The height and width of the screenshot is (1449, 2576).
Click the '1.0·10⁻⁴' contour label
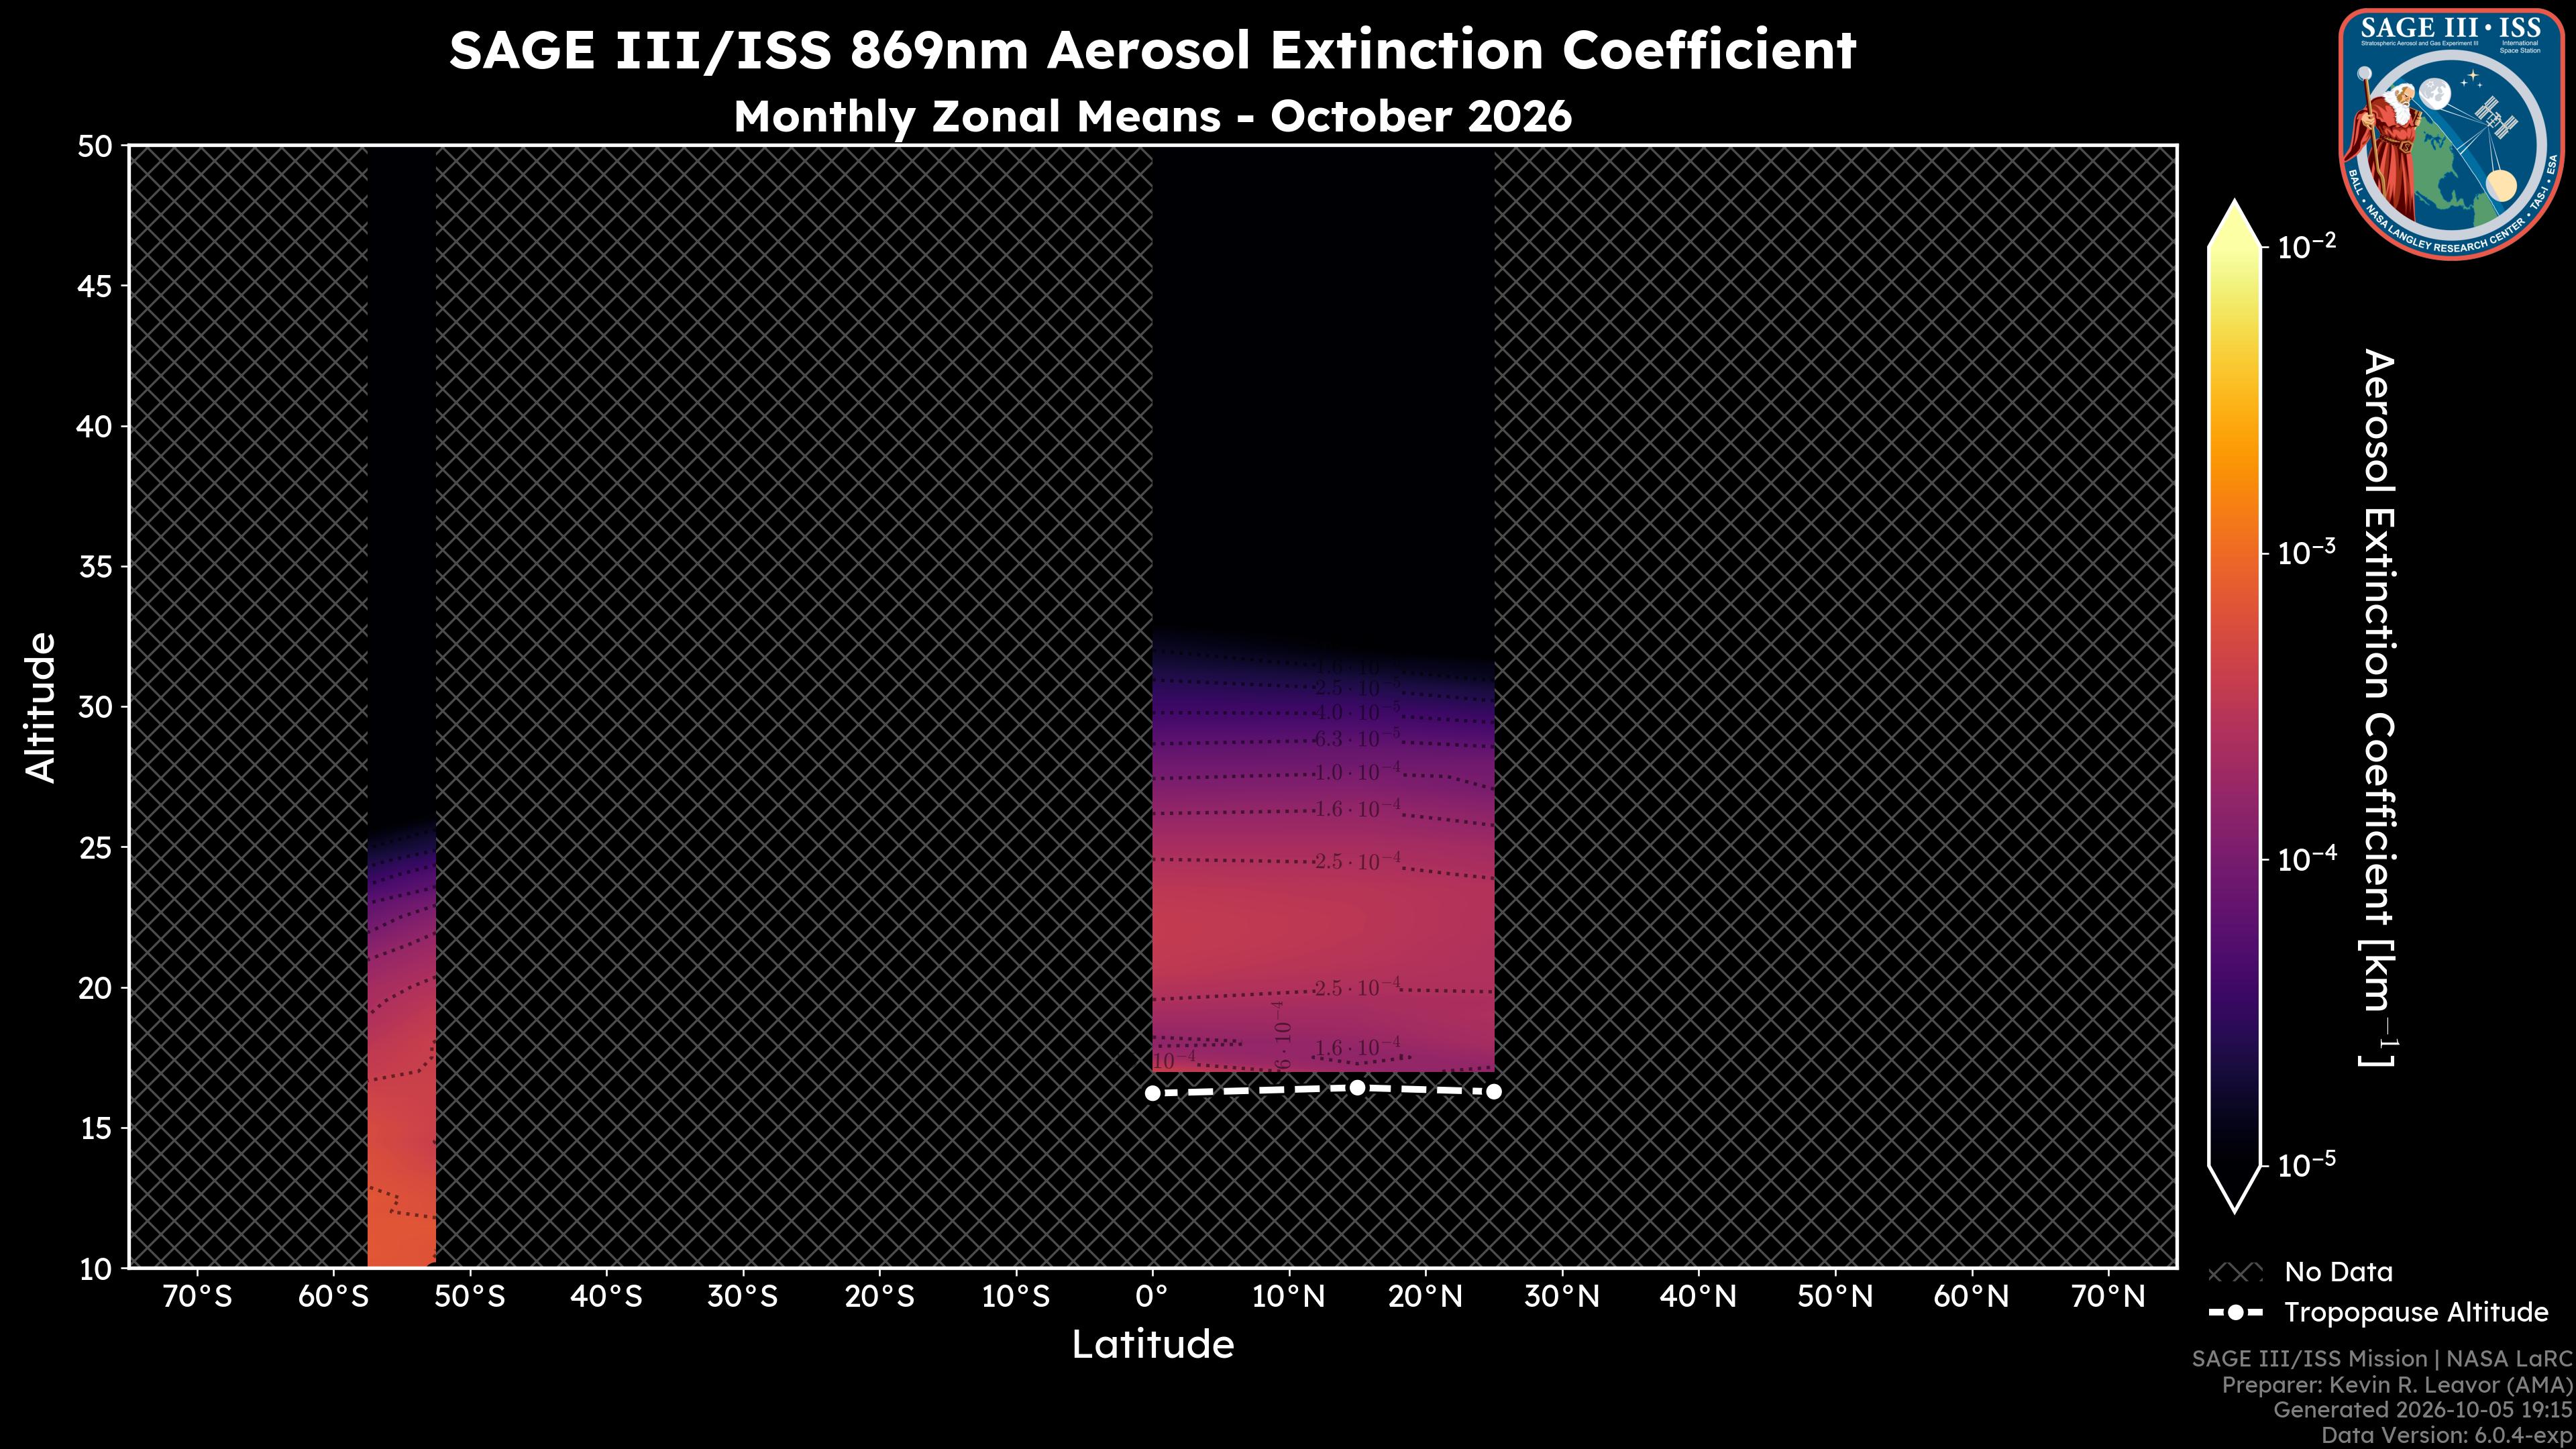coord(1357,772)
